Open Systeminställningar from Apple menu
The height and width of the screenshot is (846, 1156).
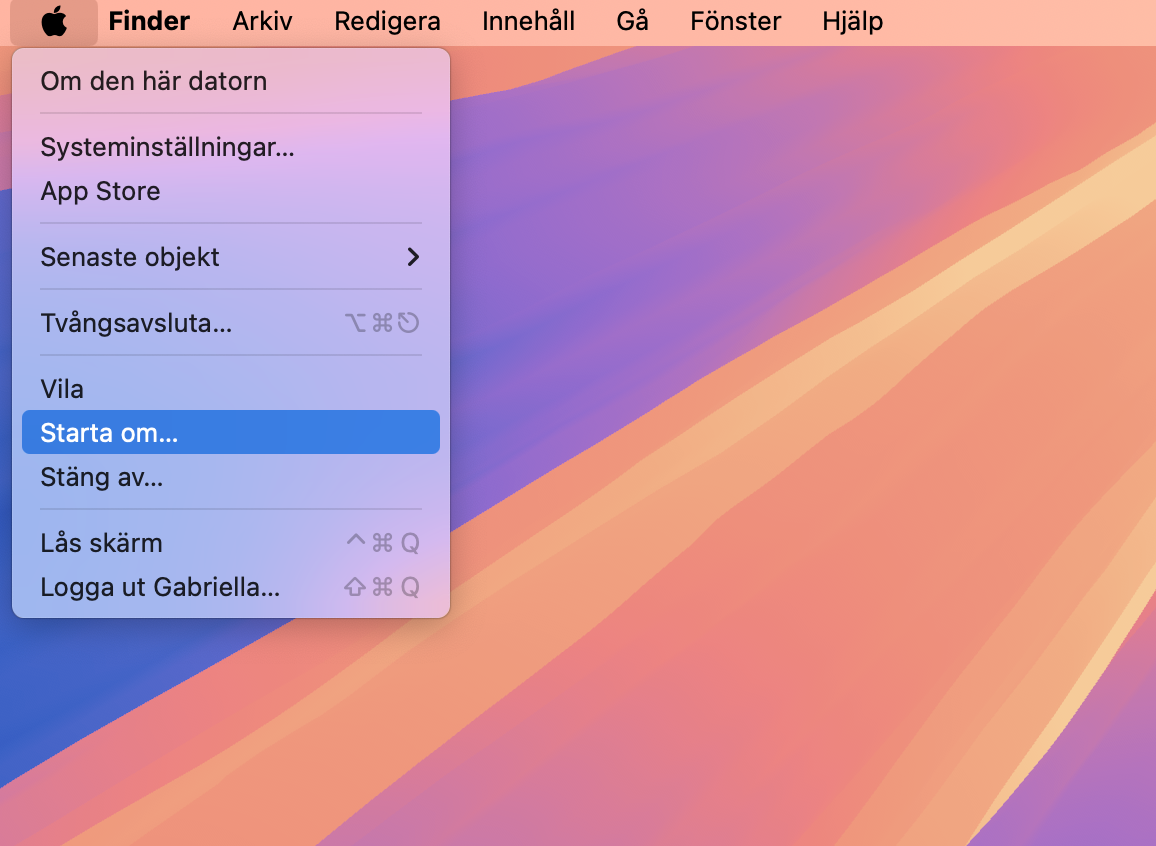(231, 147)
